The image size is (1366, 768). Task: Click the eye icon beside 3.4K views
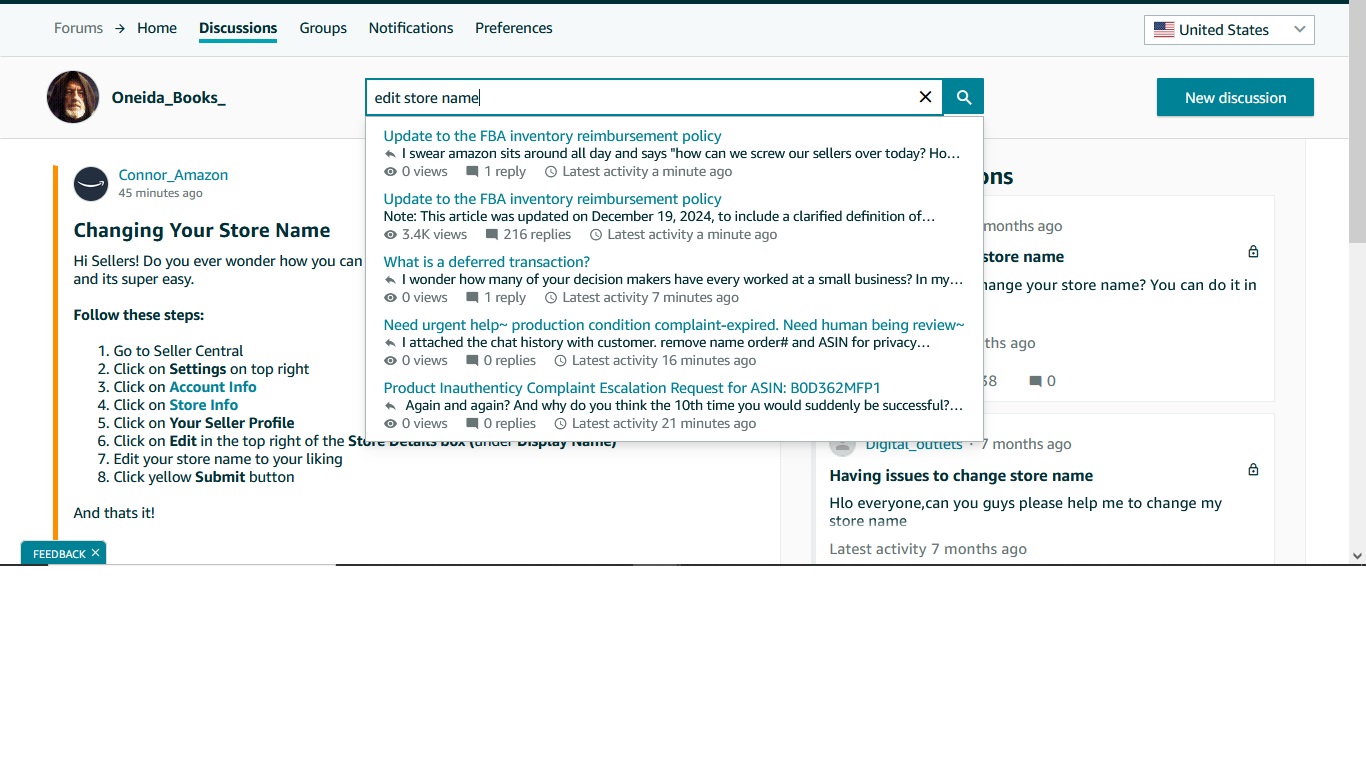pyautogui.click(x=391, y=235)
